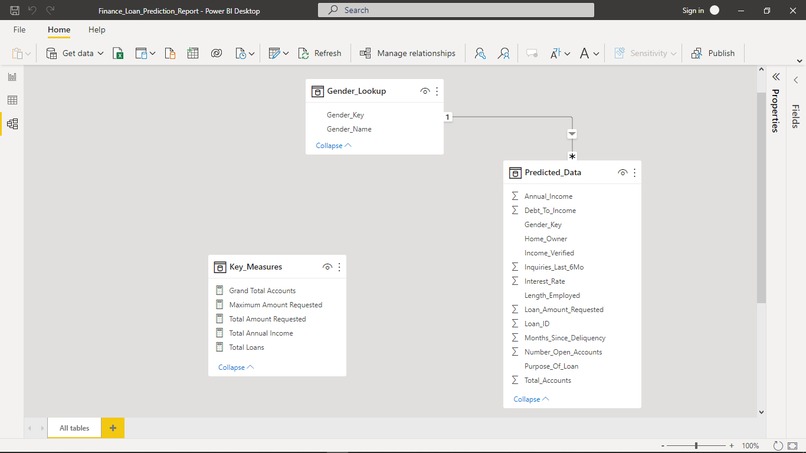Click the zoom slider handle

[x=696, y=445]
